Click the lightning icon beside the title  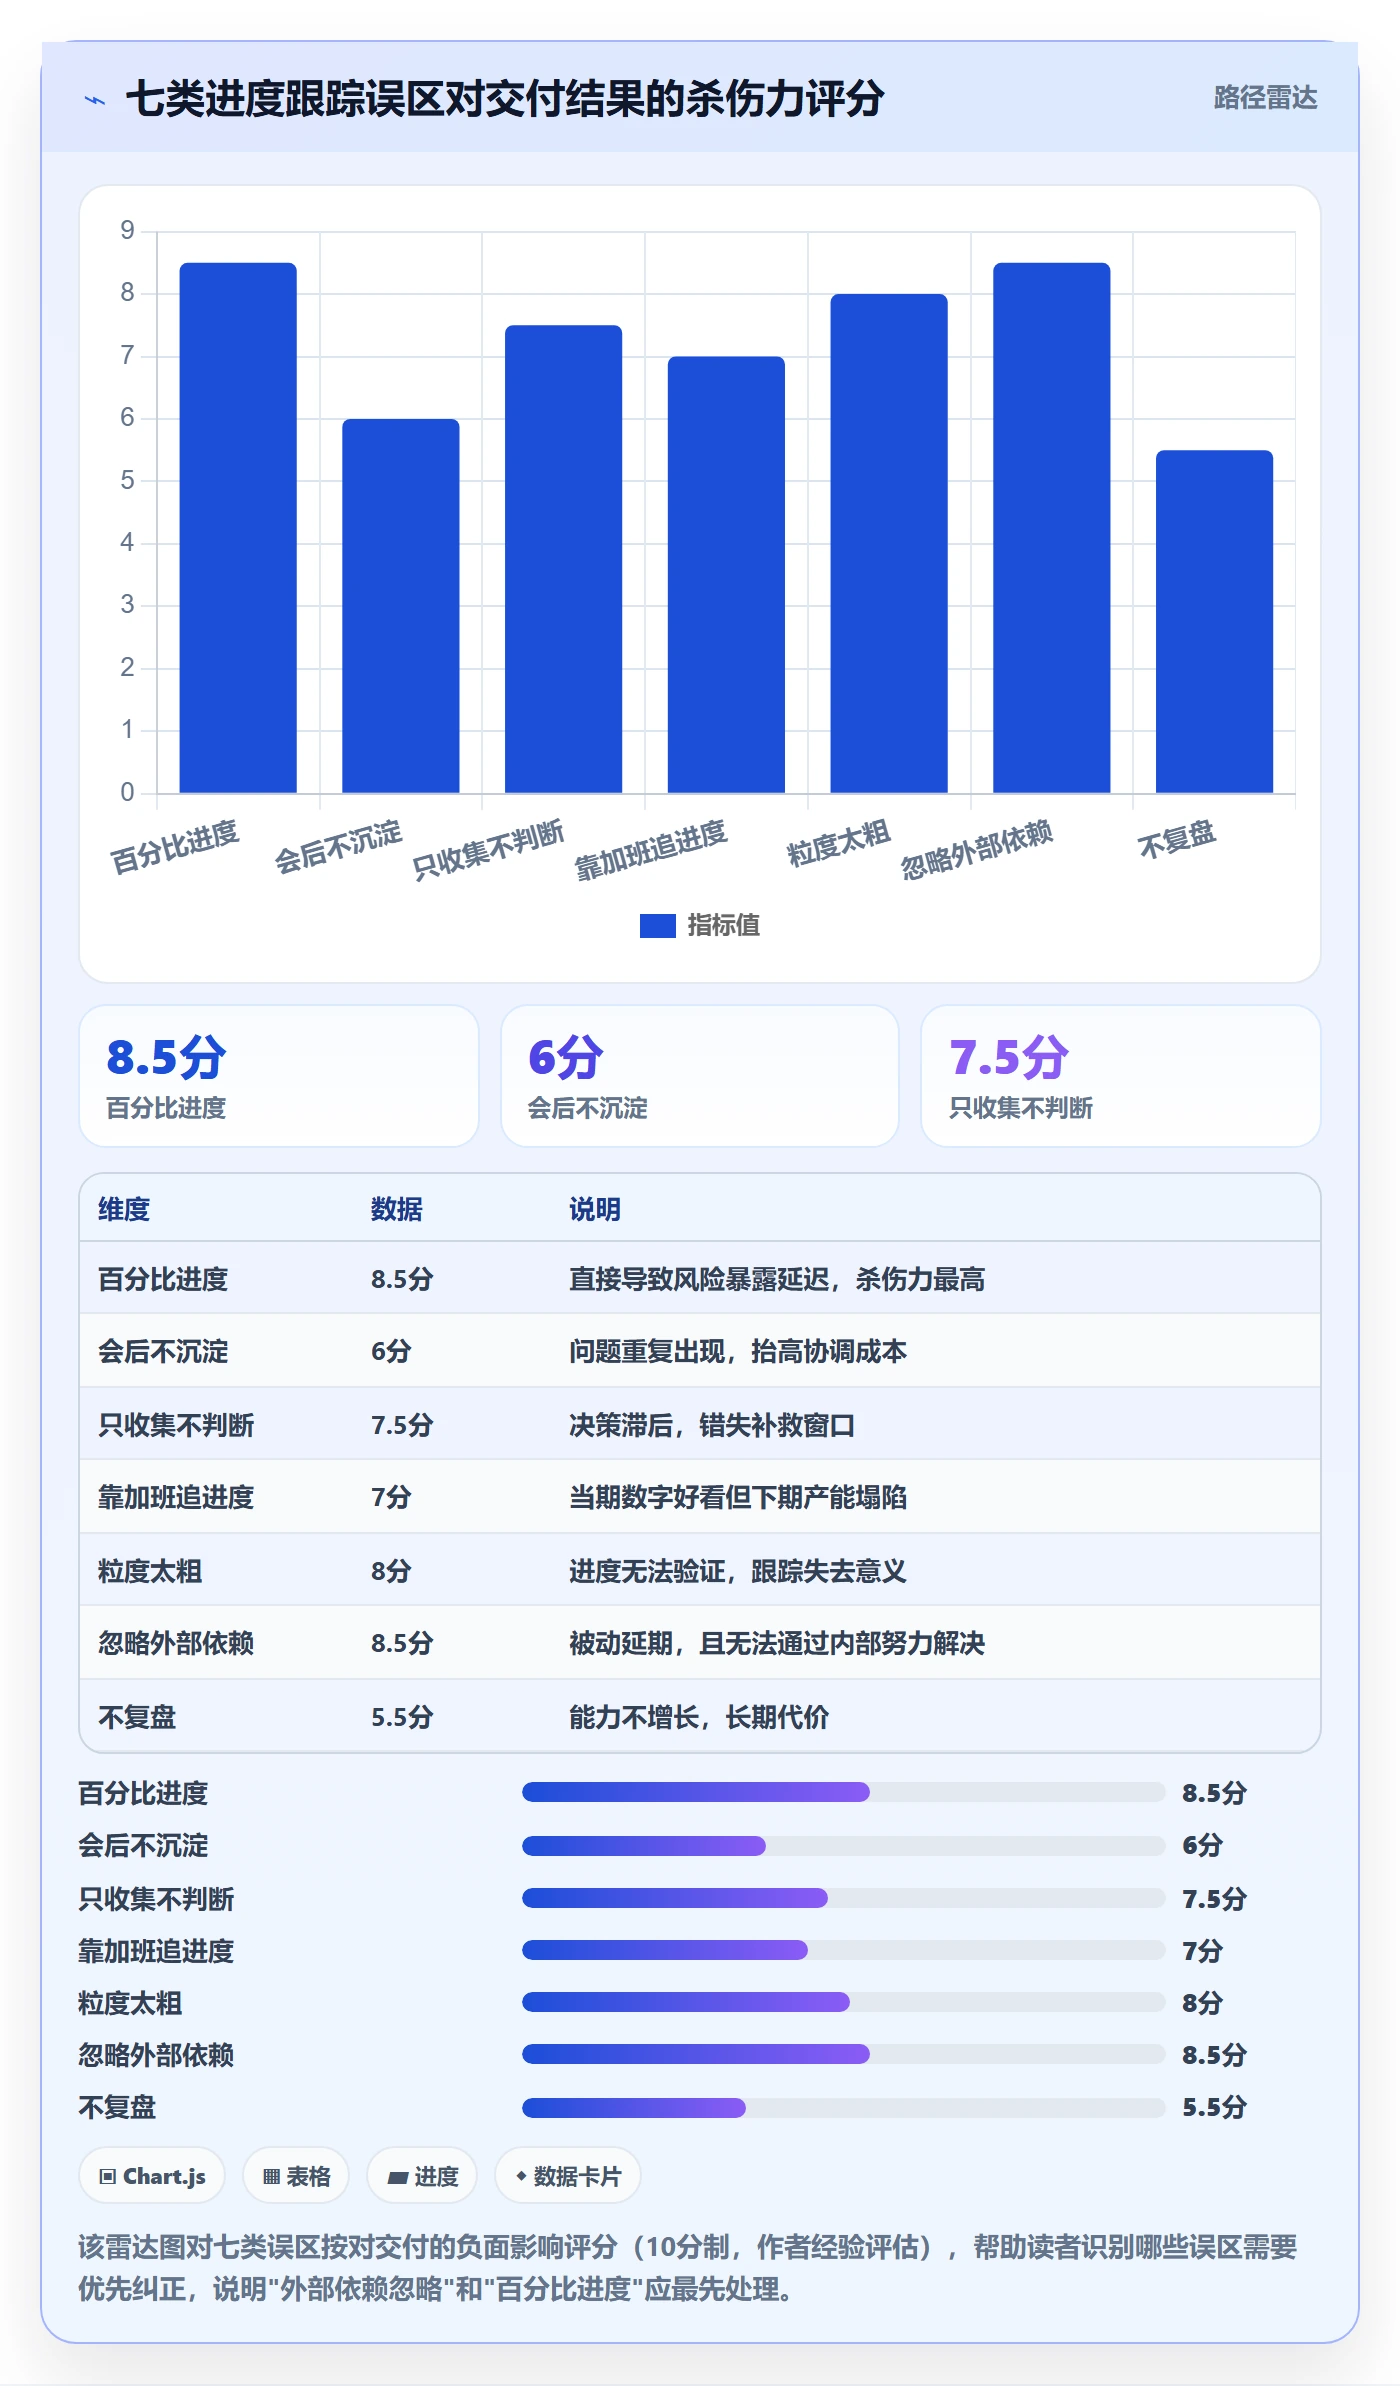pos(95,100)
